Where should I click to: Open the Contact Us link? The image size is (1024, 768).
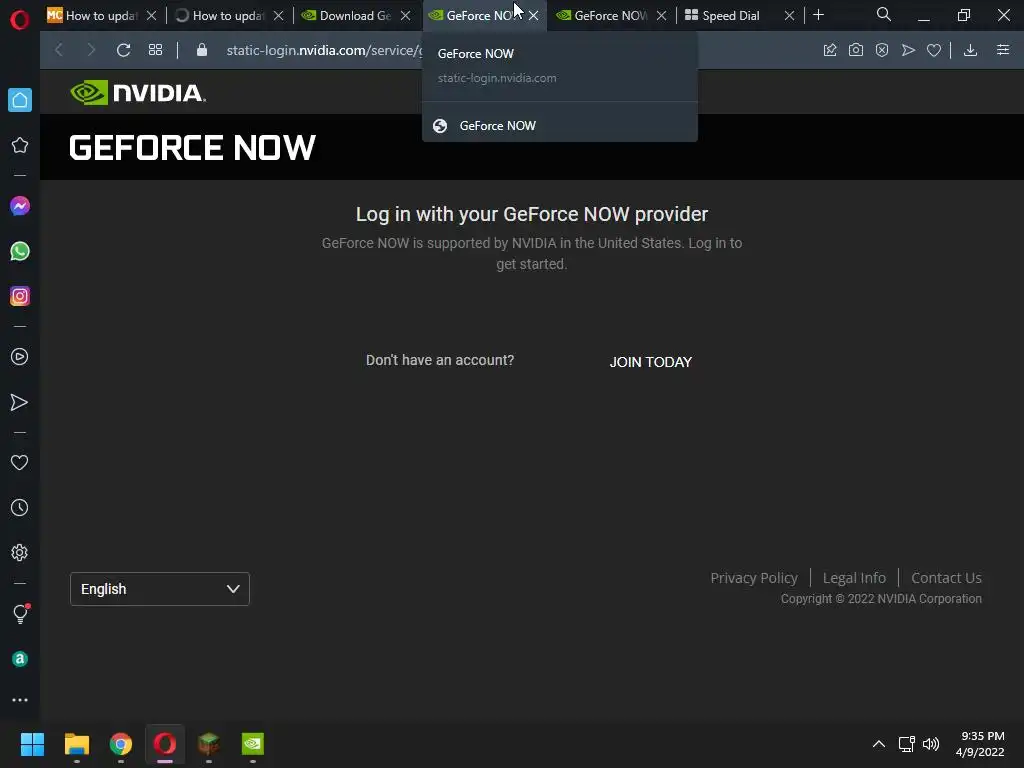(x=946, y=578)
